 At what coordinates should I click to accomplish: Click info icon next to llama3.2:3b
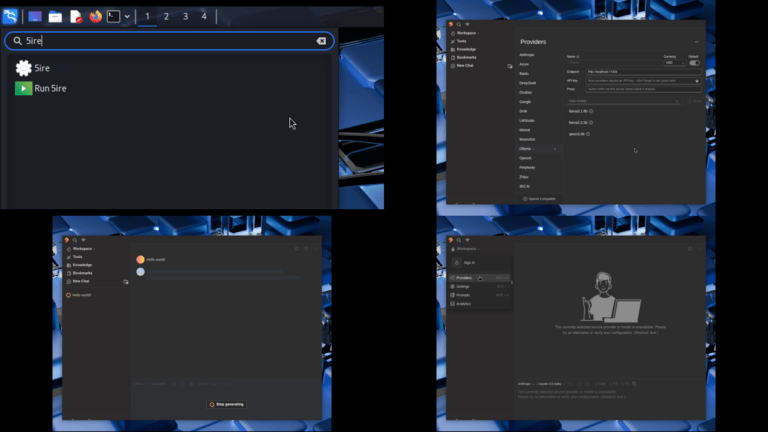click(x=591, y=123)
